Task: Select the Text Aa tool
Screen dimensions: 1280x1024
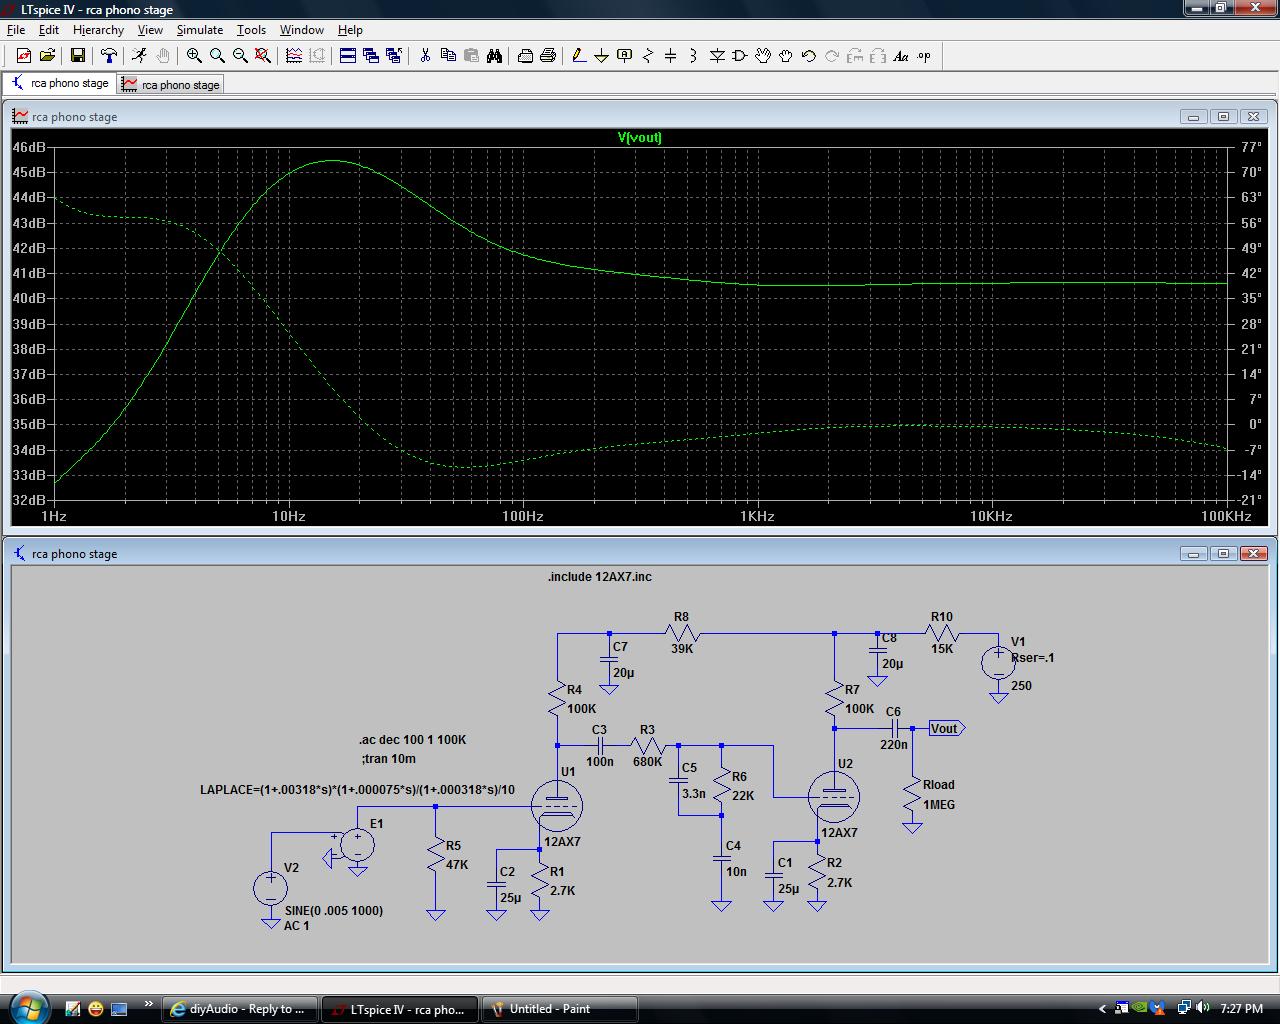Action: [x=901, y=56]
